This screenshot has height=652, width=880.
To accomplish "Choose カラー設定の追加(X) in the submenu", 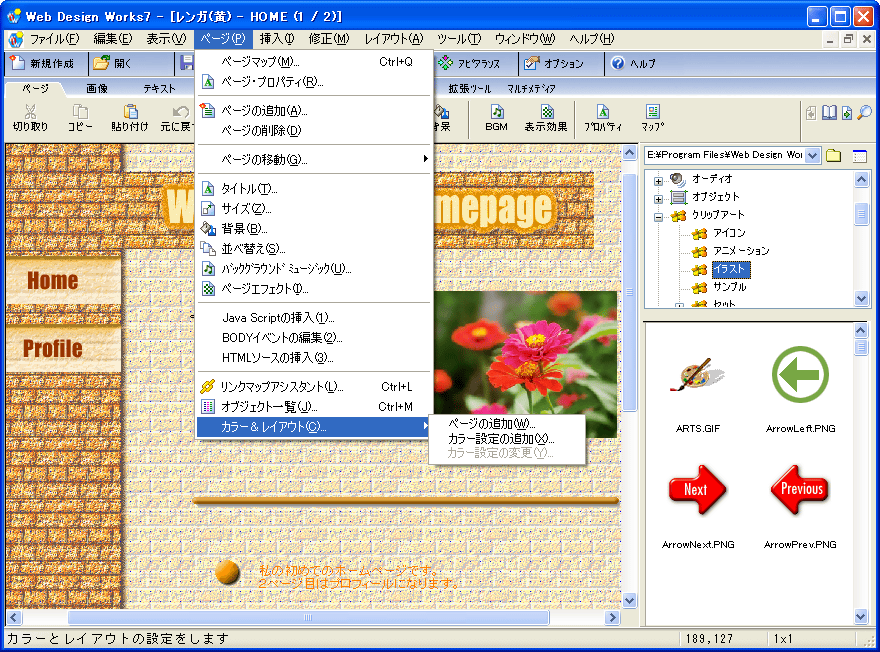I will coord(506,439).
